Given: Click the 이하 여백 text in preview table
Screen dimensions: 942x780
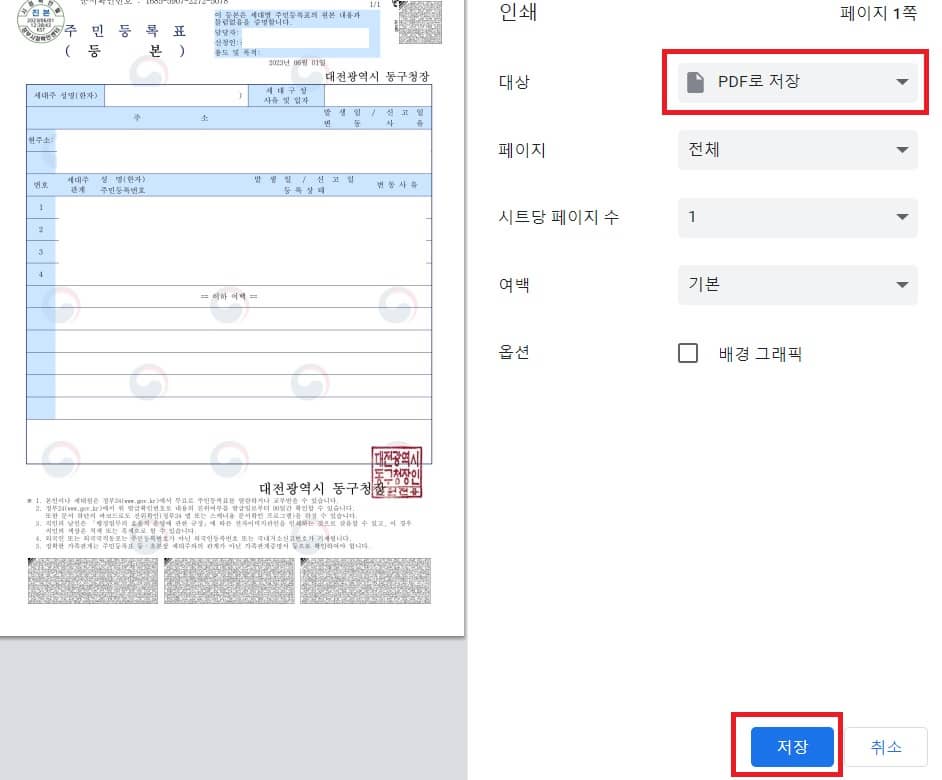Looking at the screenshot, I should (x=229, y=296).
